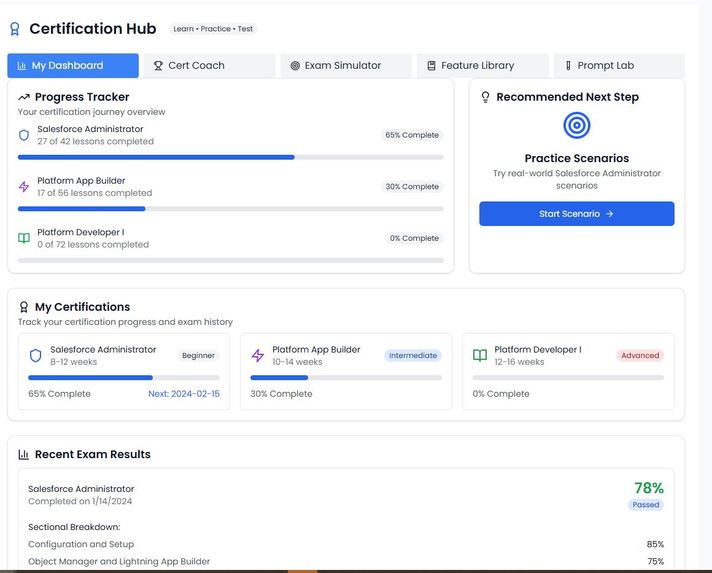Click the test tube icon in Prompt Lab tab
The image size is (712, 573).
pos(568,66)
